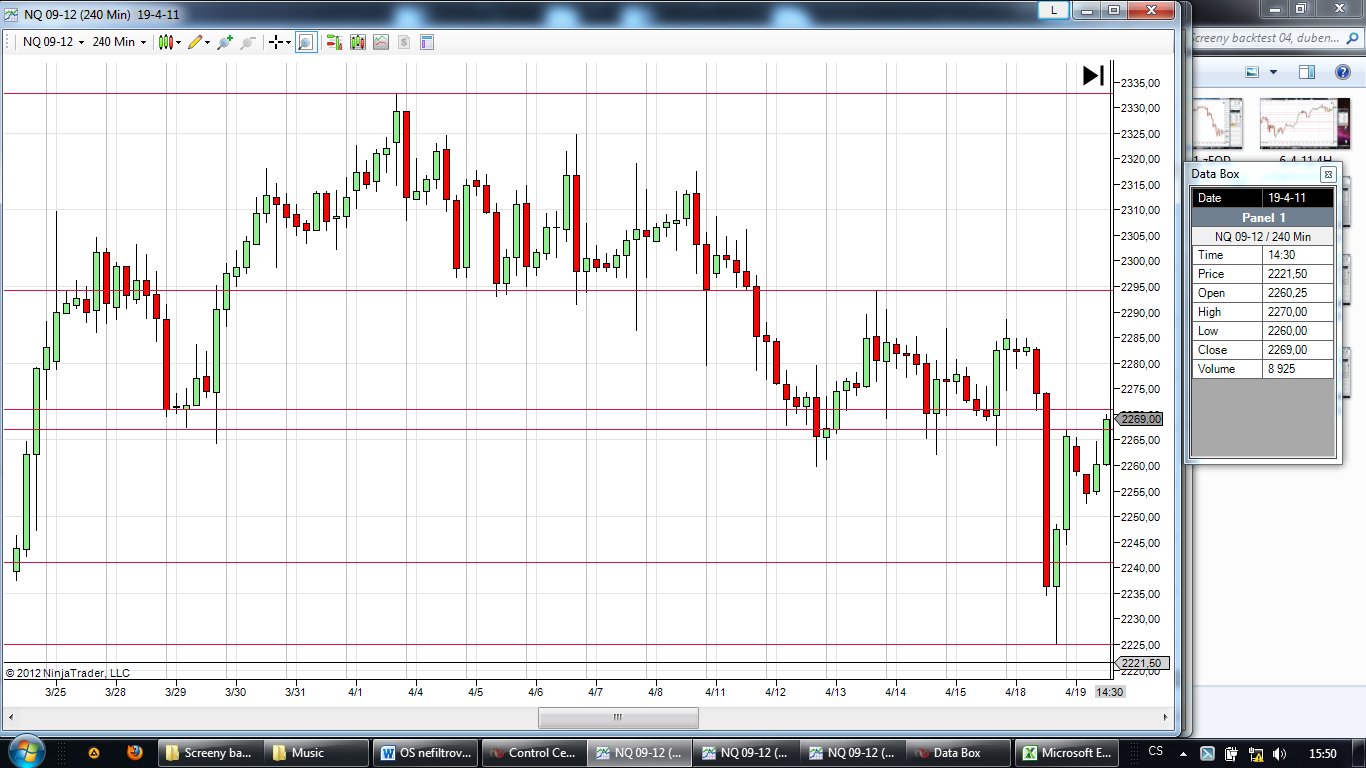Click the High value 2270,00 in Data Box
The image size is (1366, 768).
tap(1298, 312)
